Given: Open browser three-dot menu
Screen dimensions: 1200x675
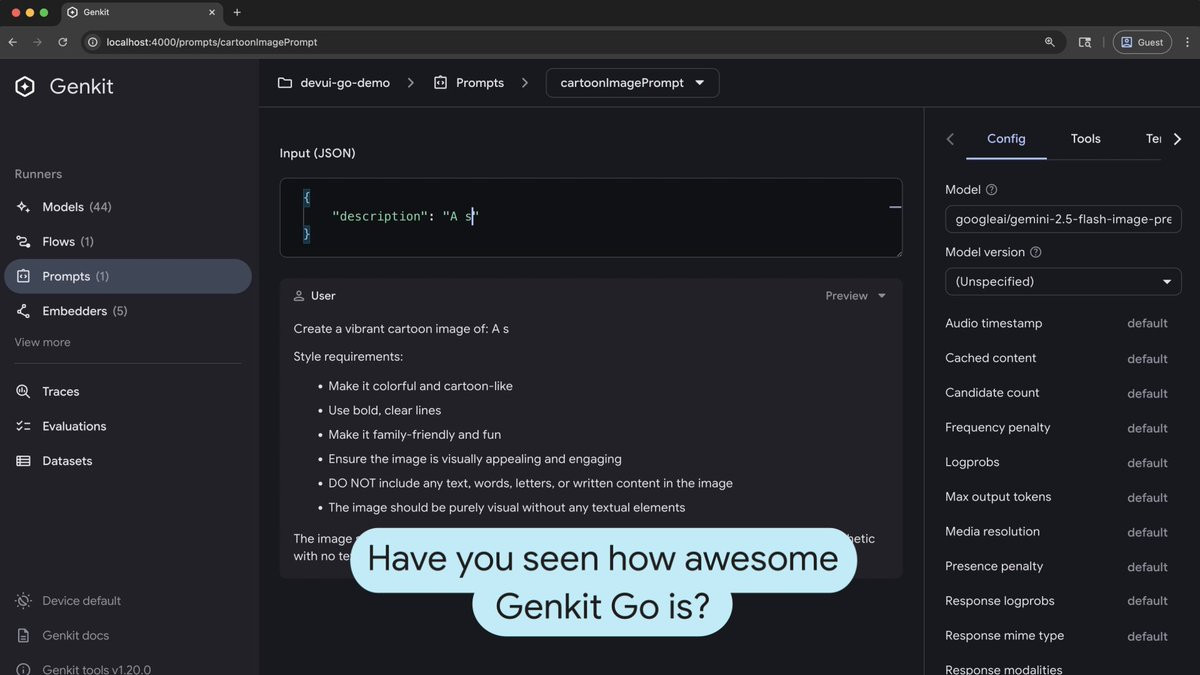Looking at the screenshot, I should [1187, 42].
